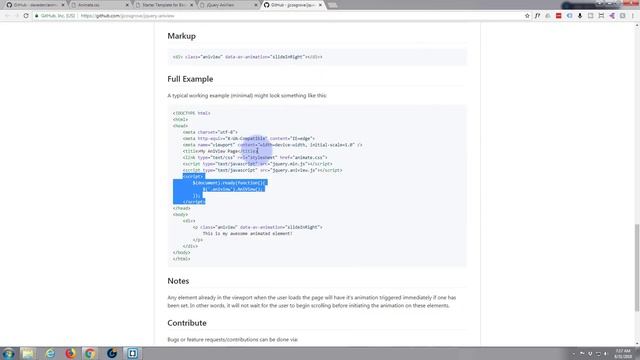Open Chrome's three-dot menu

point(633,16)
